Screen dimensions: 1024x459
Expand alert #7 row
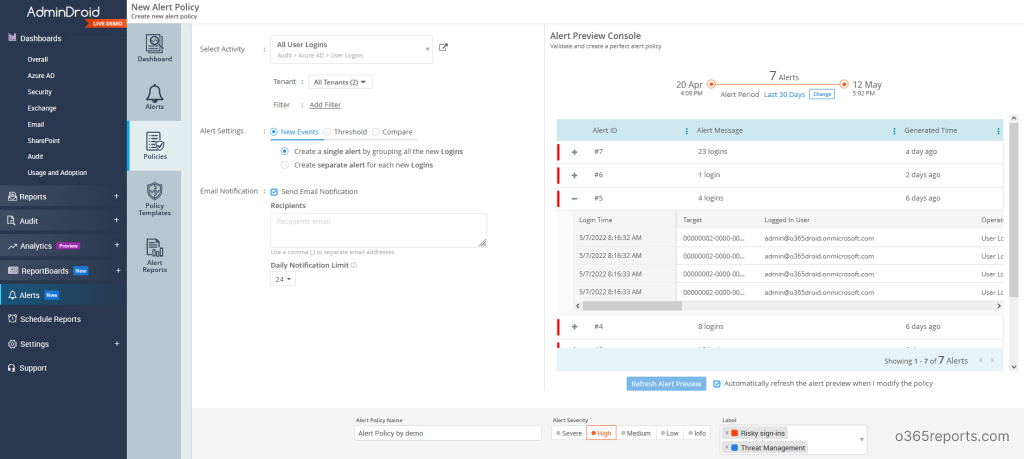(575, 151)
